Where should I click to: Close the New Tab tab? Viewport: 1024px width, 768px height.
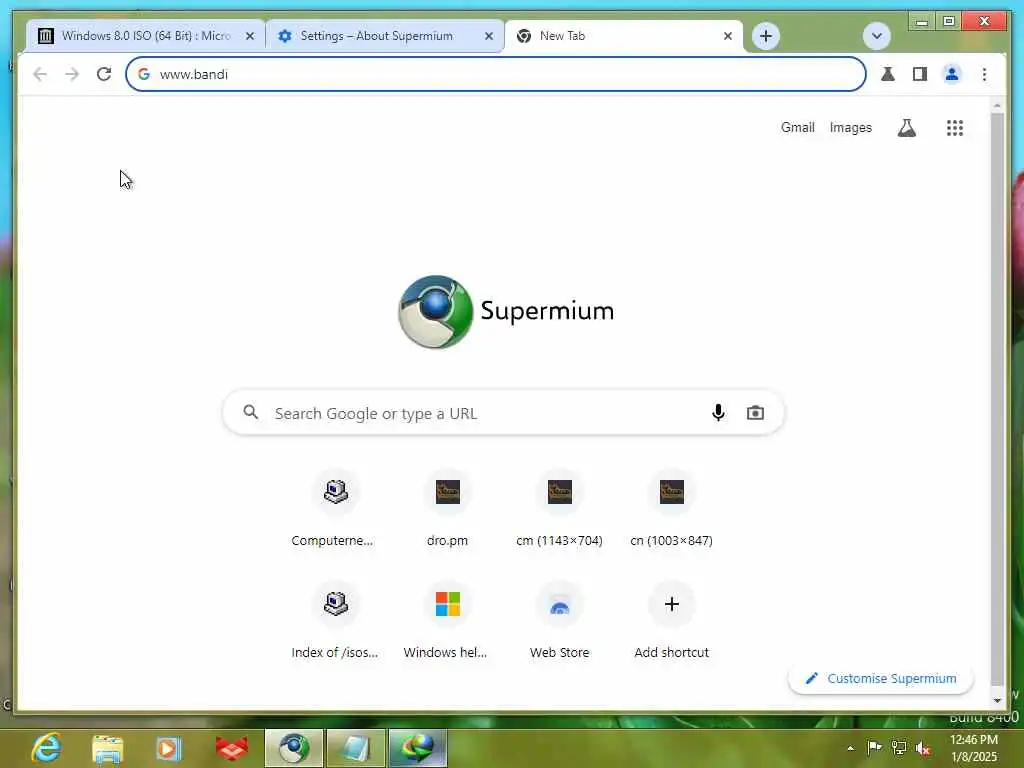[x=728, y=36]
